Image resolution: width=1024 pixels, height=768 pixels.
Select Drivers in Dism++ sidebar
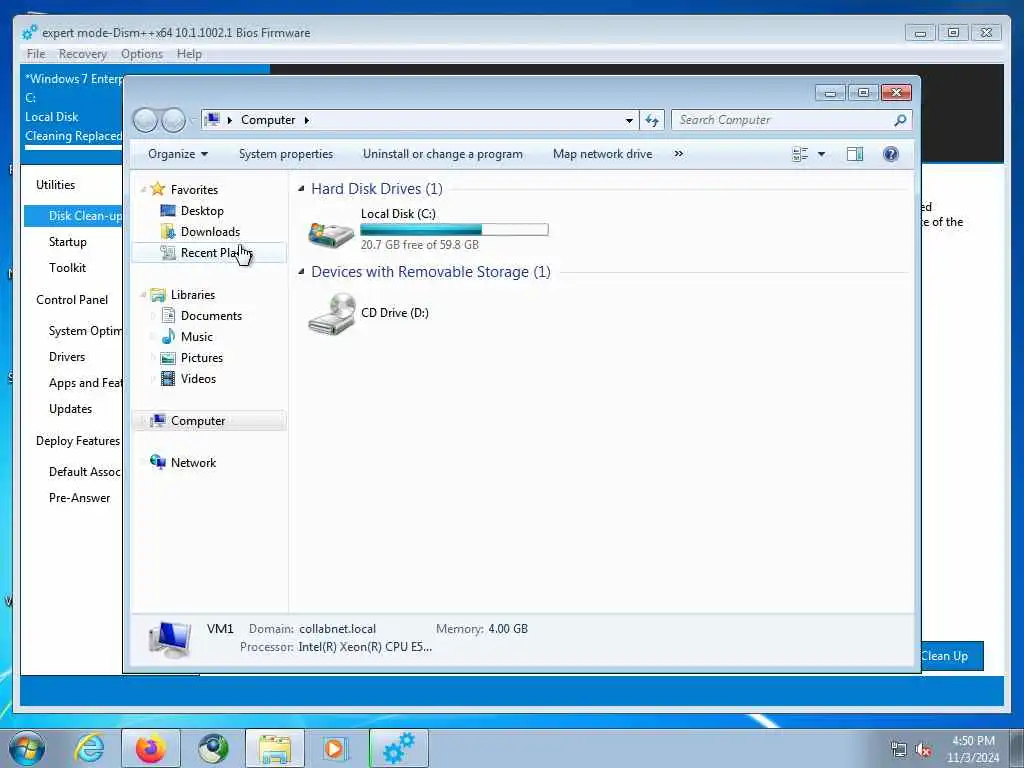[x=67, y=357]
